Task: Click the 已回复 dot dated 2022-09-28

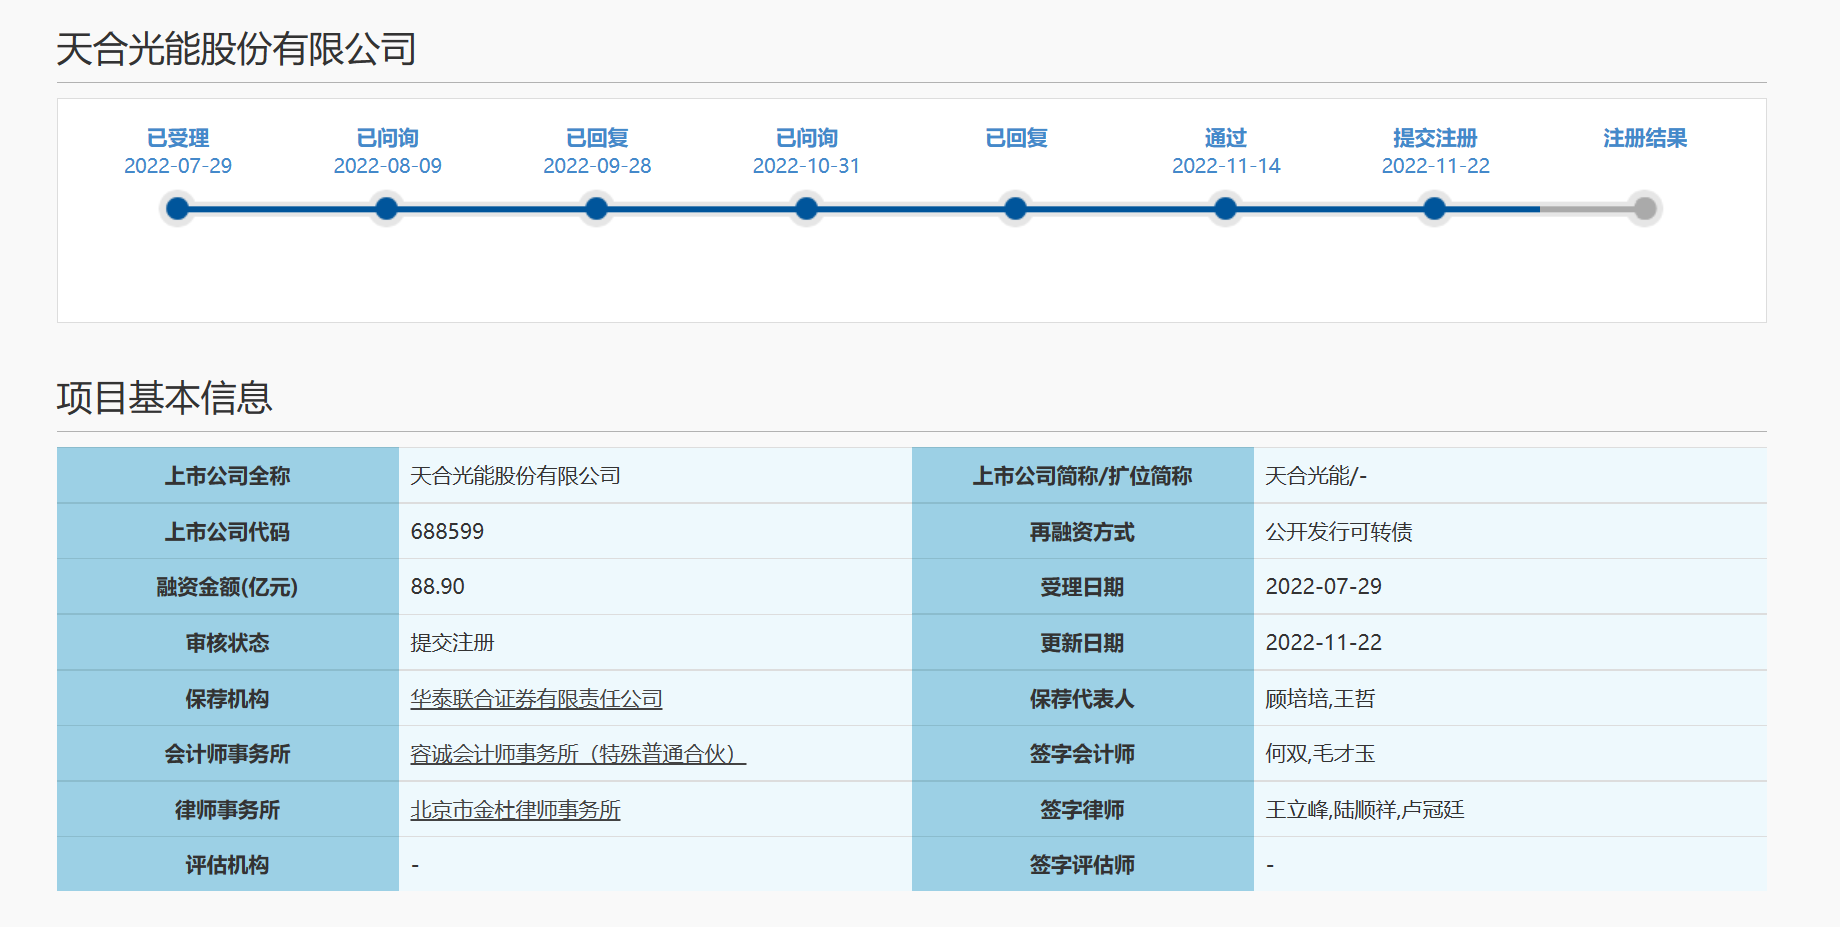Action: 597,209
